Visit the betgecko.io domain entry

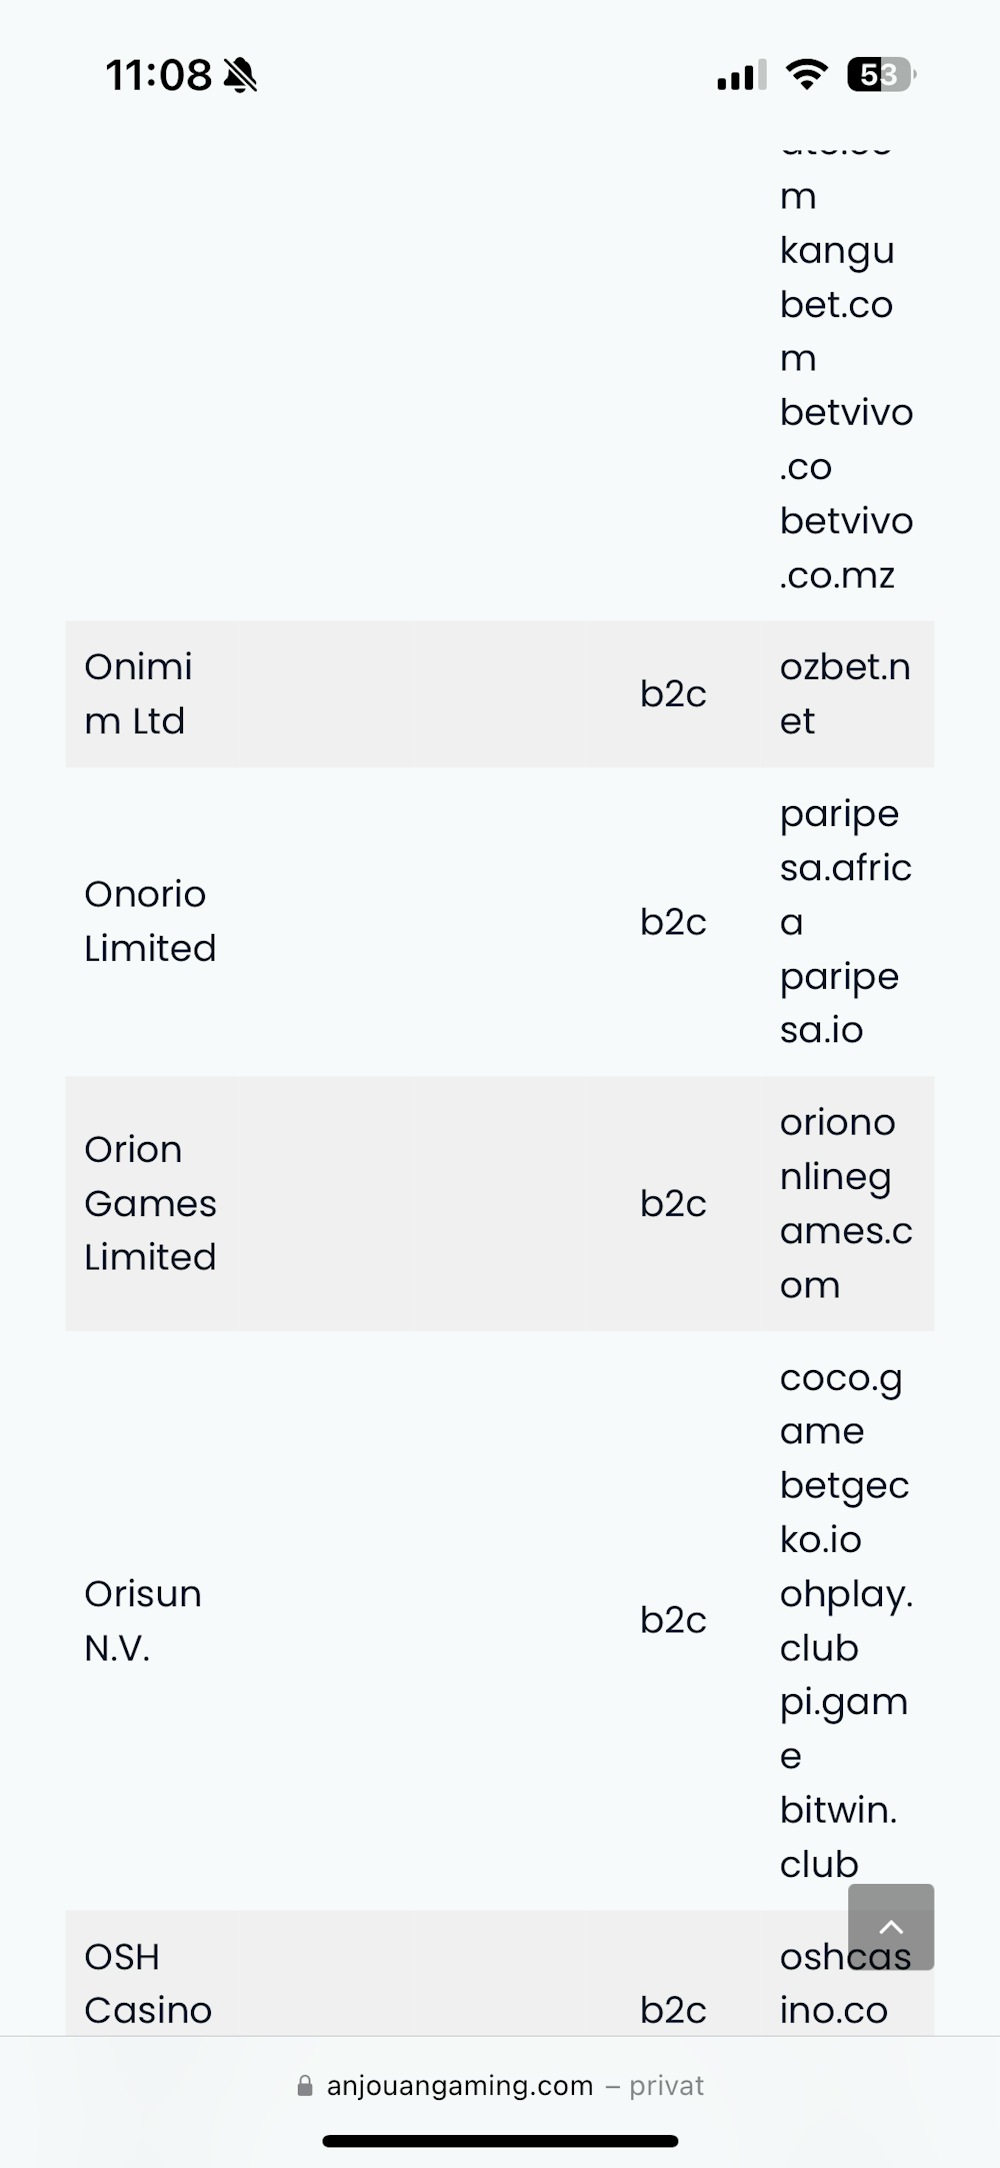point(843,1512)
